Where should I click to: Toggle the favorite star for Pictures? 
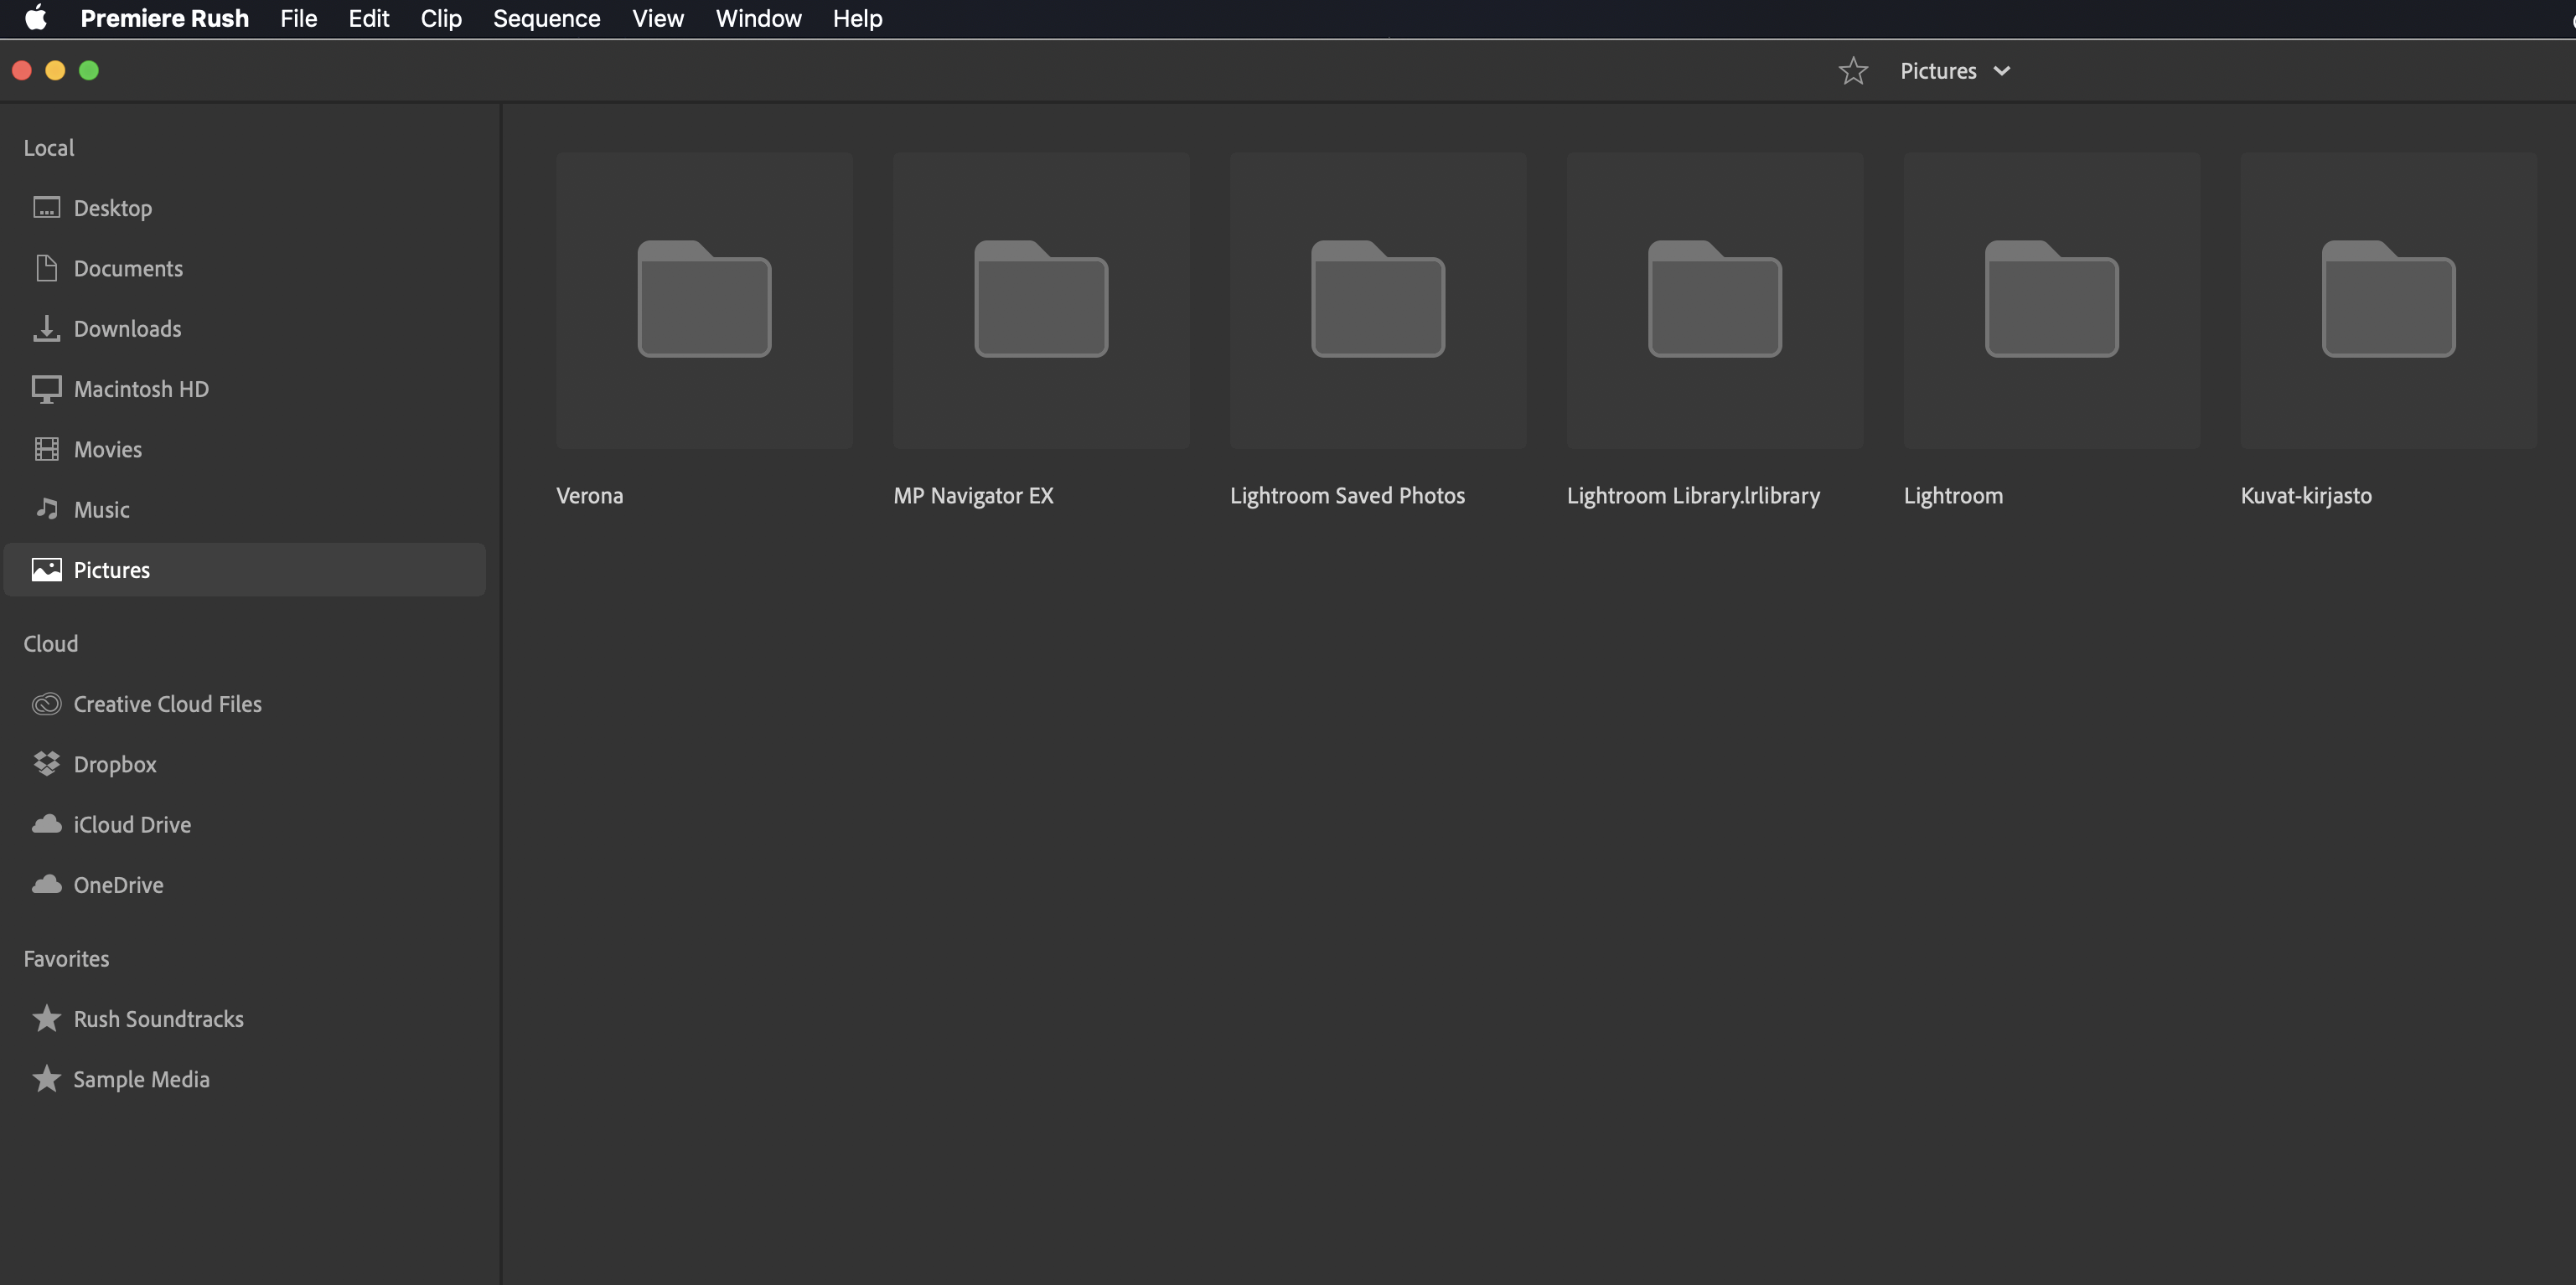(x=1853, y=71)
